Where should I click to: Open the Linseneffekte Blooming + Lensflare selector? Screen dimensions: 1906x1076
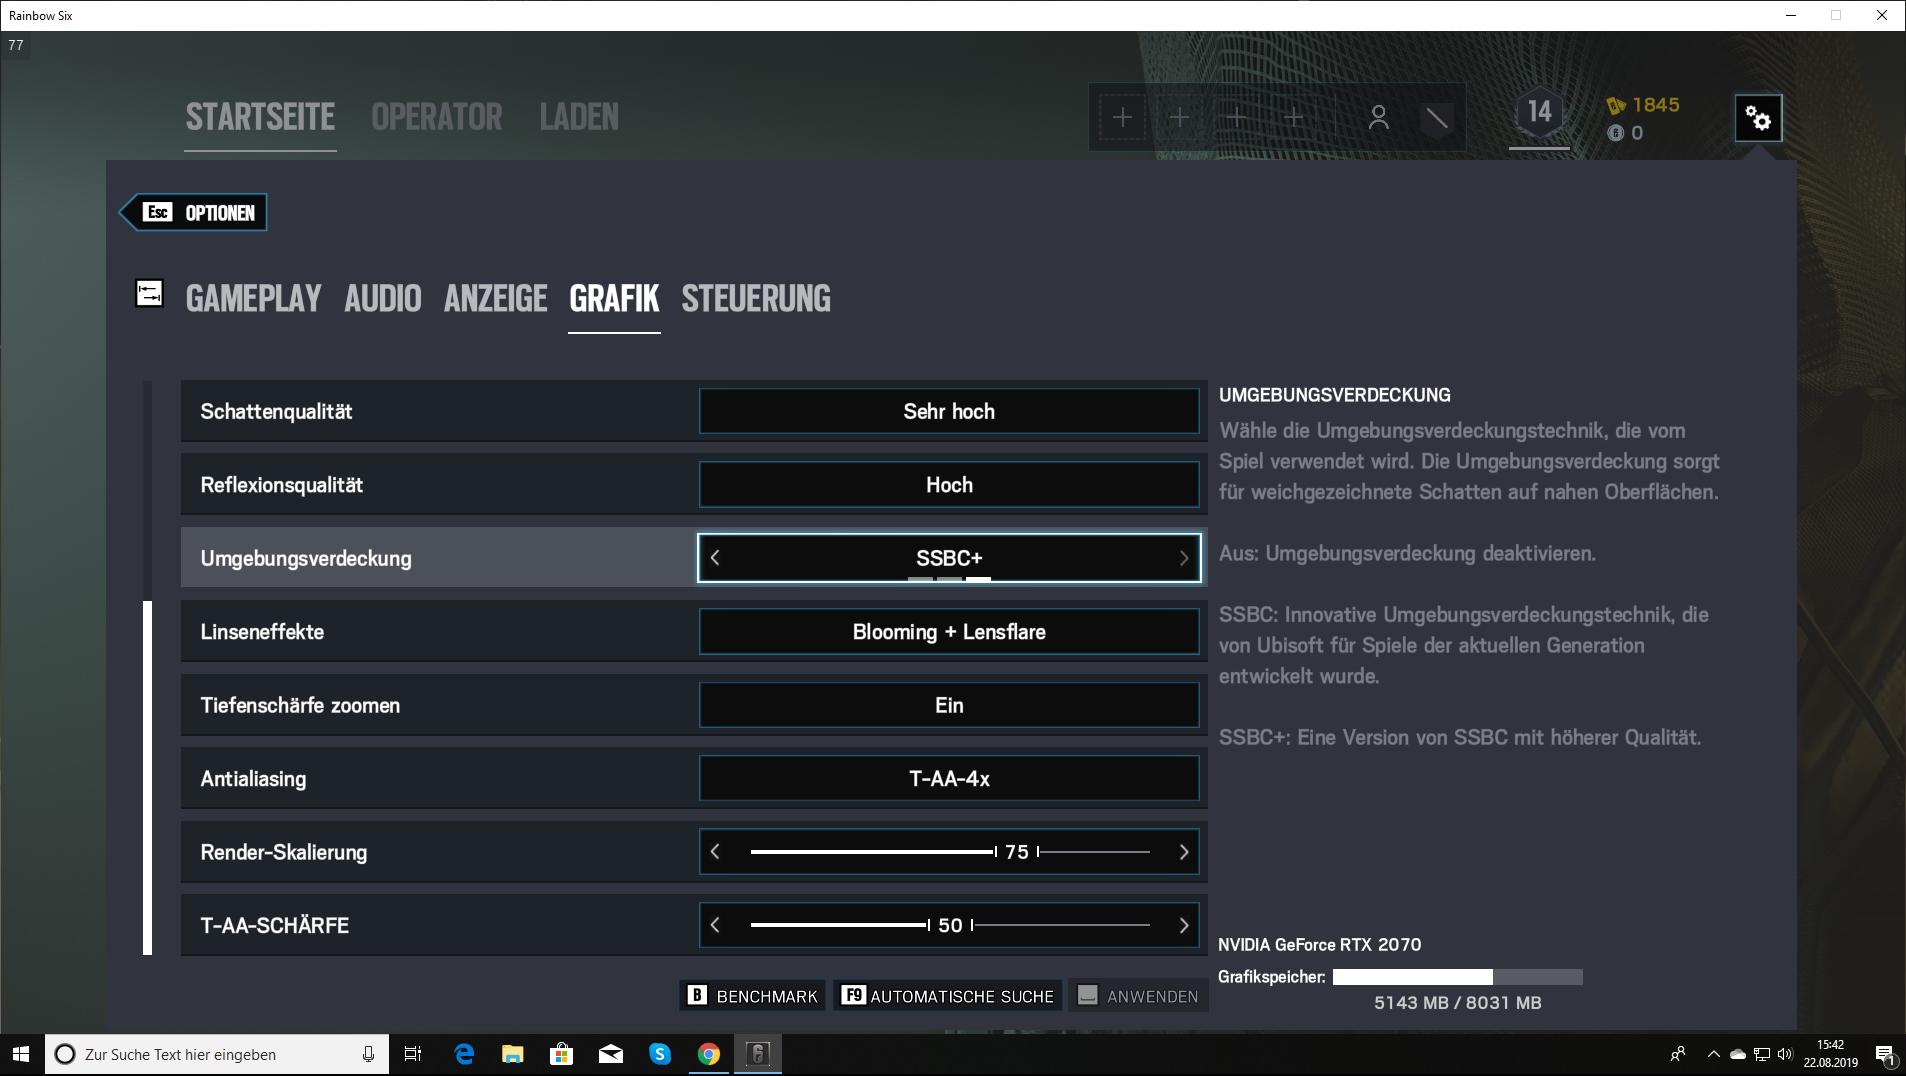(x=949, y=632)
